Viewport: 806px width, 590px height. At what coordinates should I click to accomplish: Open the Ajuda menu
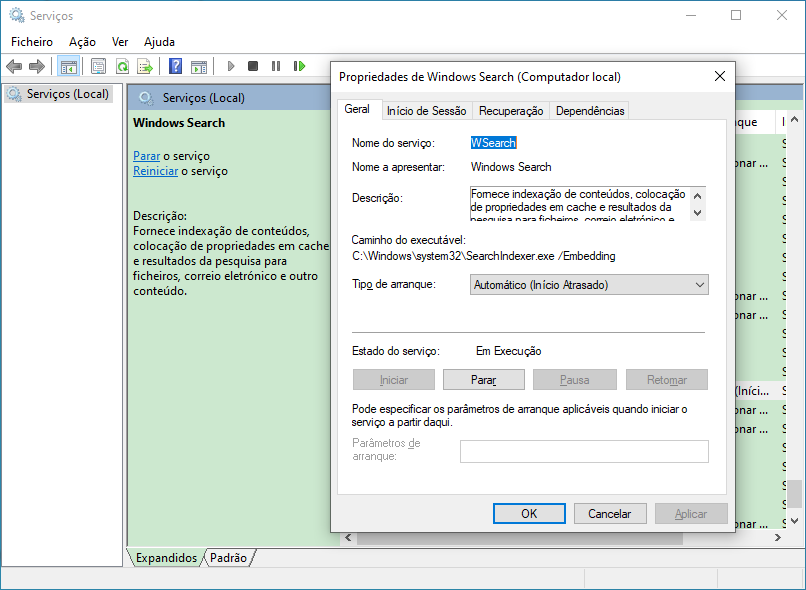point(159,42)
